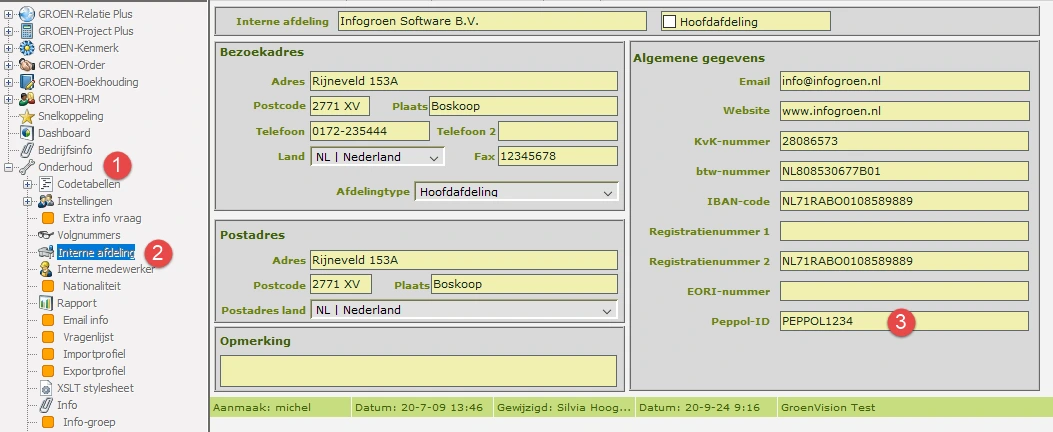The width and height of the screenshot is (1053, 432).
Task: Click the Rapport chart icon
Action: tap(46, 303)
